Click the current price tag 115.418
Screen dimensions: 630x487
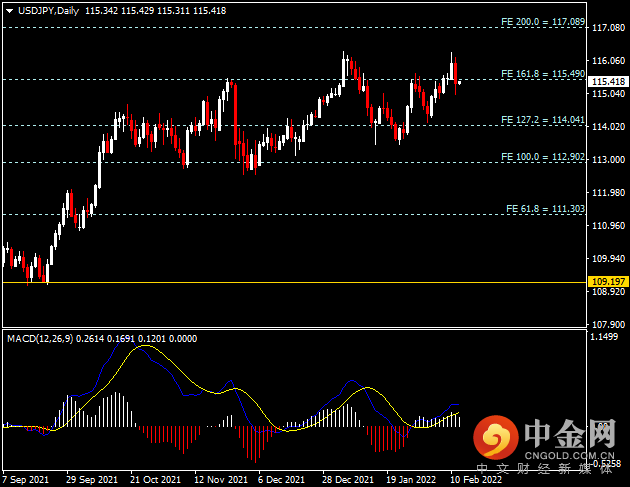pyautogui.click(x=608, y=82)
